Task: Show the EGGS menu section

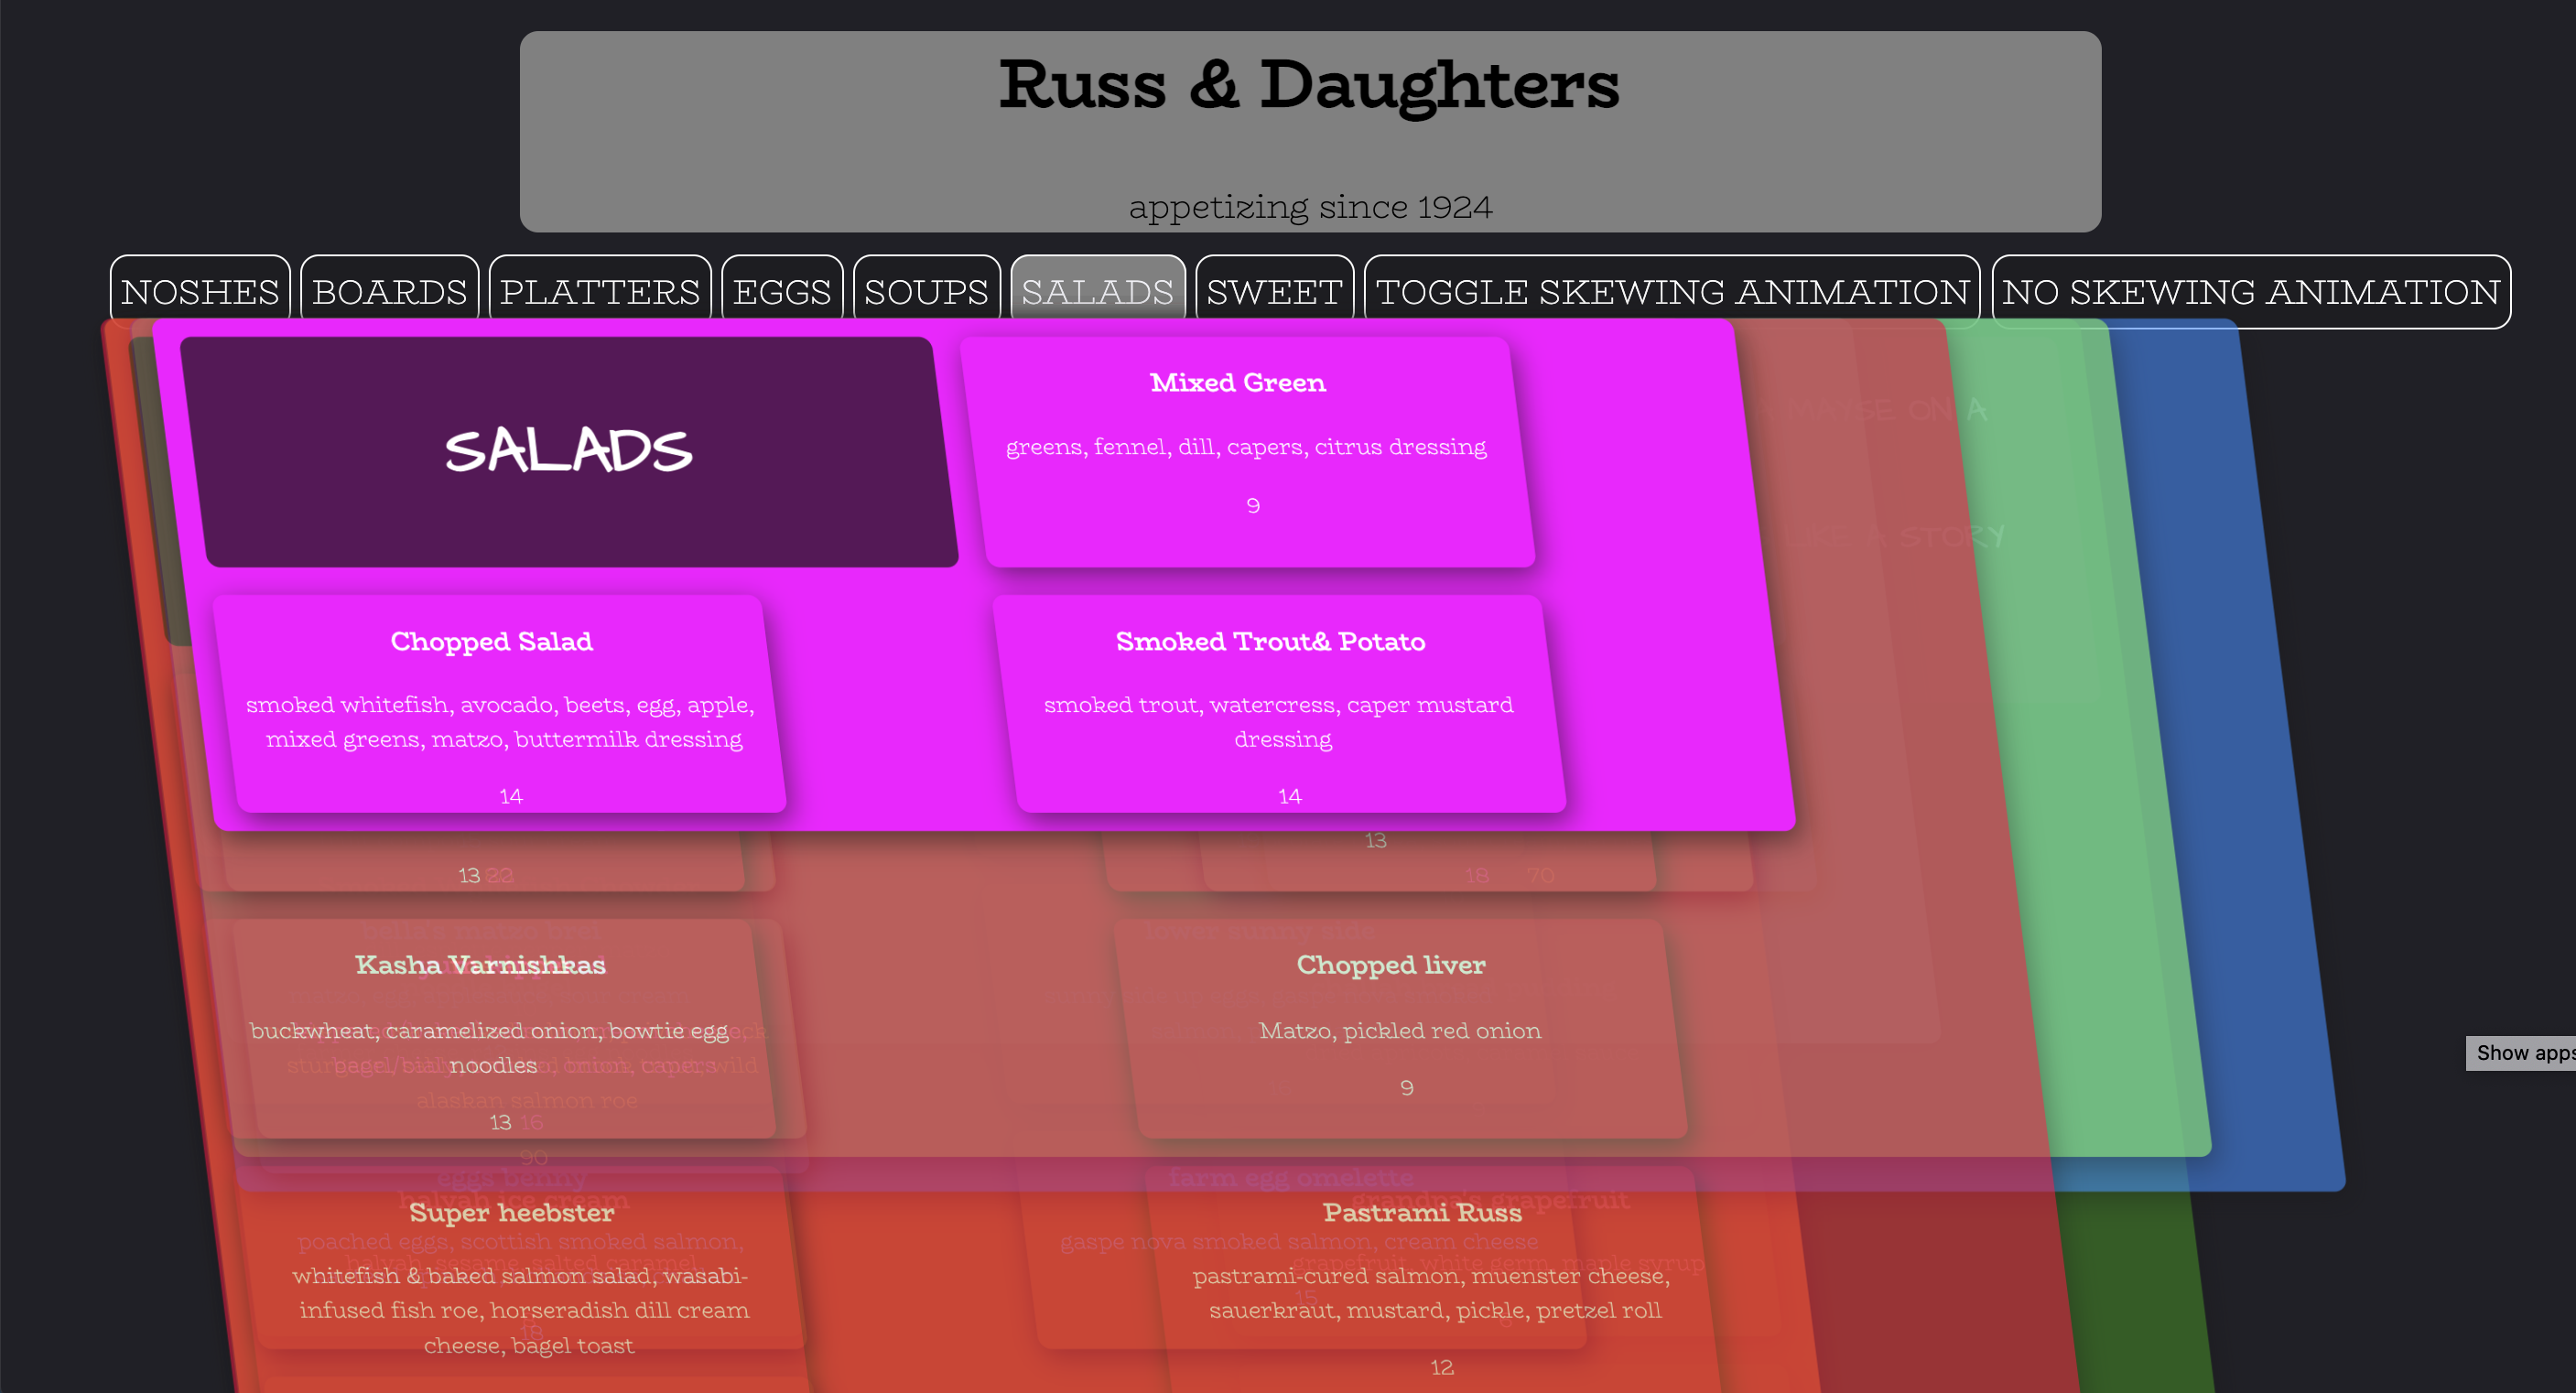Action: click(782, 291)
